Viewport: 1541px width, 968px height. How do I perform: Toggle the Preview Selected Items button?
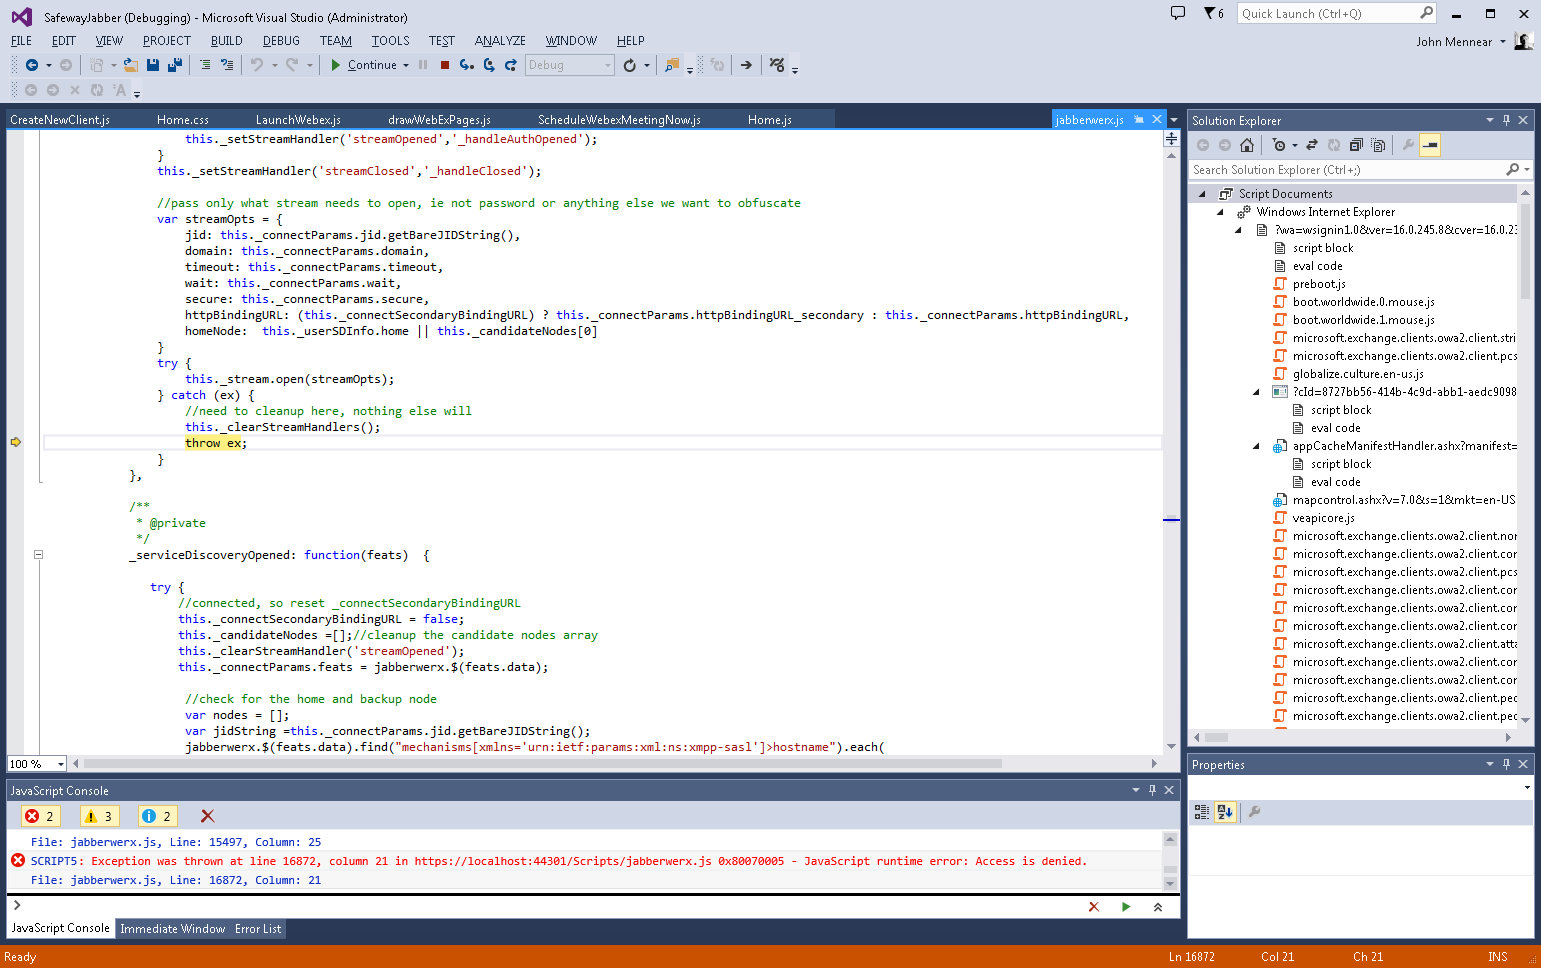click(x=1430, y=145)
